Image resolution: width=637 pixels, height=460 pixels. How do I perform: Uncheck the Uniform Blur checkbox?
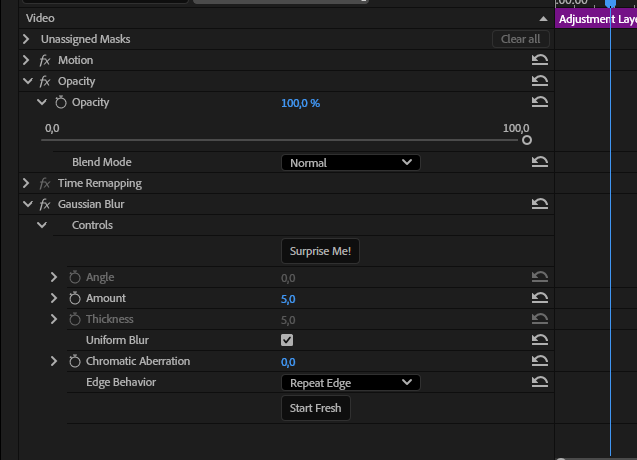pos(287,340)
